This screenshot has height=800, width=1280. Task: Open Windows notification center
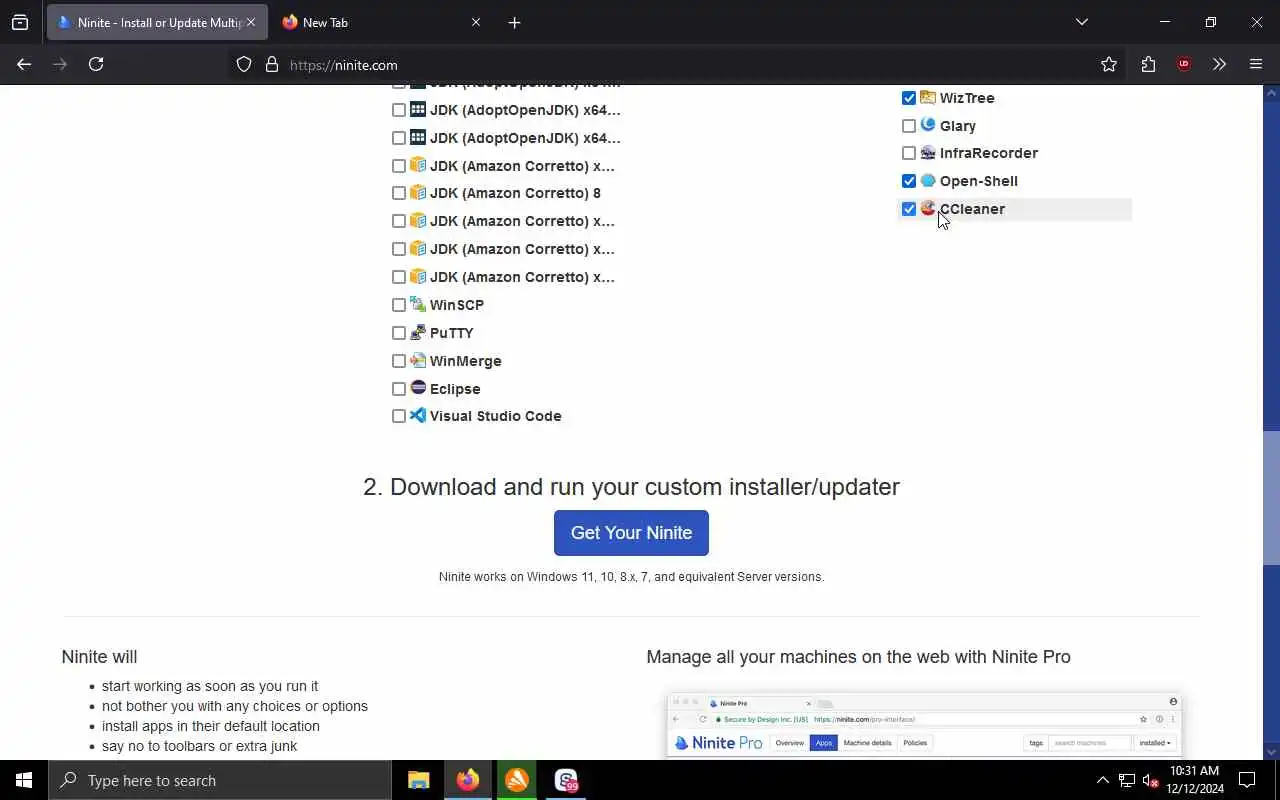click(1247, 780)
